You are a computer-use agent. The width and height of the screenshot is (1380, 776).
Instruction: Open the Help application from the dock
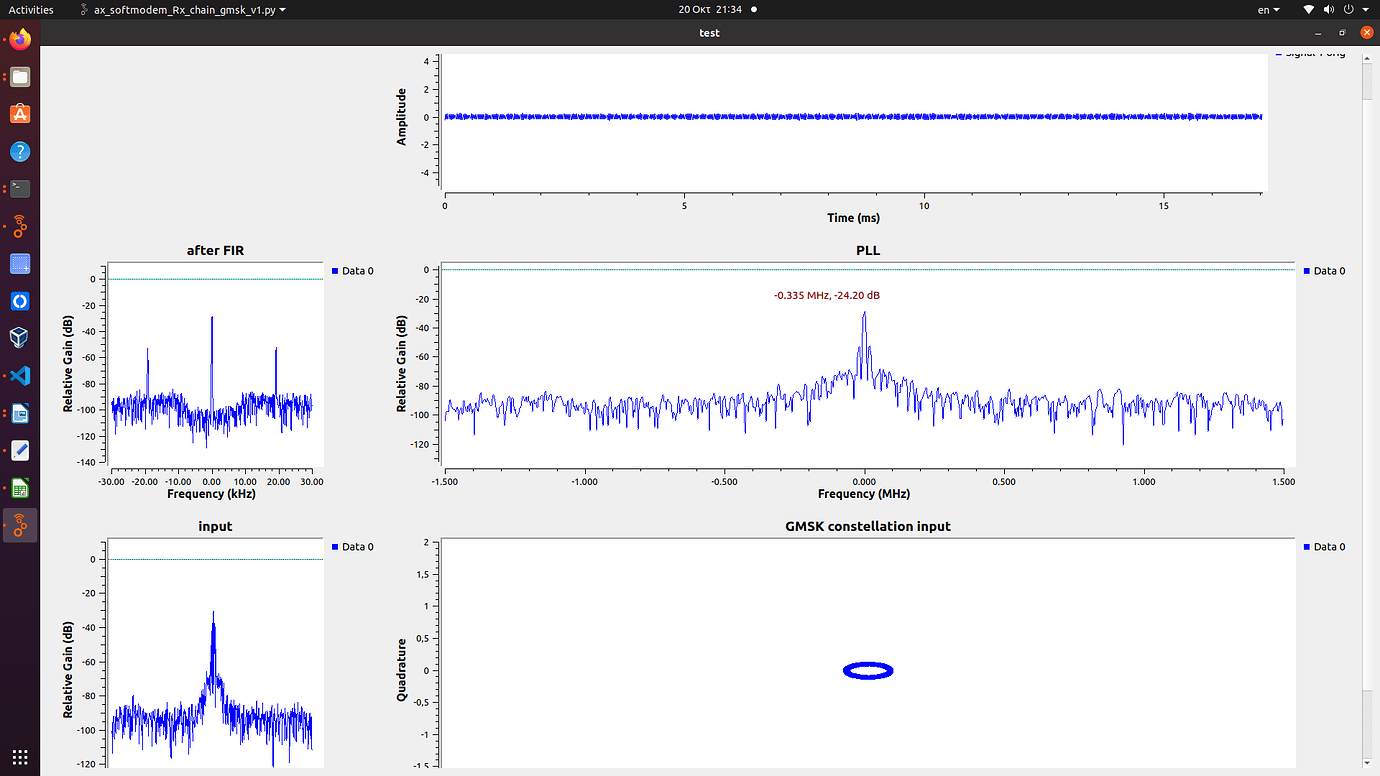tap(19, 151)
